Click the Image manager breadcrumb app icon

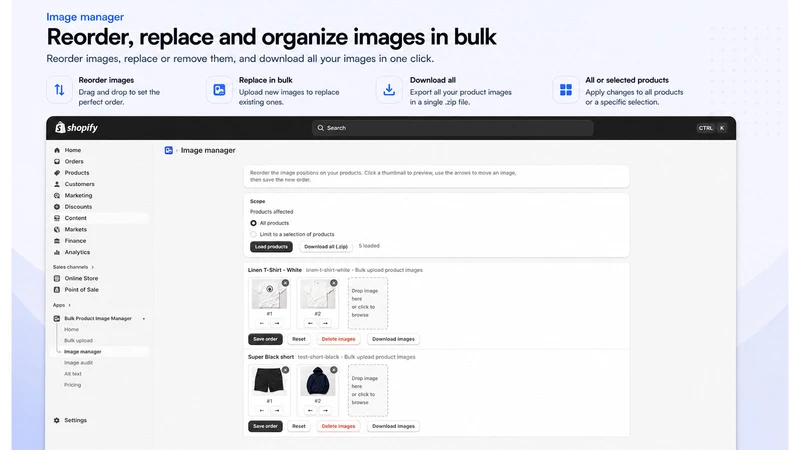pos(168,150)
